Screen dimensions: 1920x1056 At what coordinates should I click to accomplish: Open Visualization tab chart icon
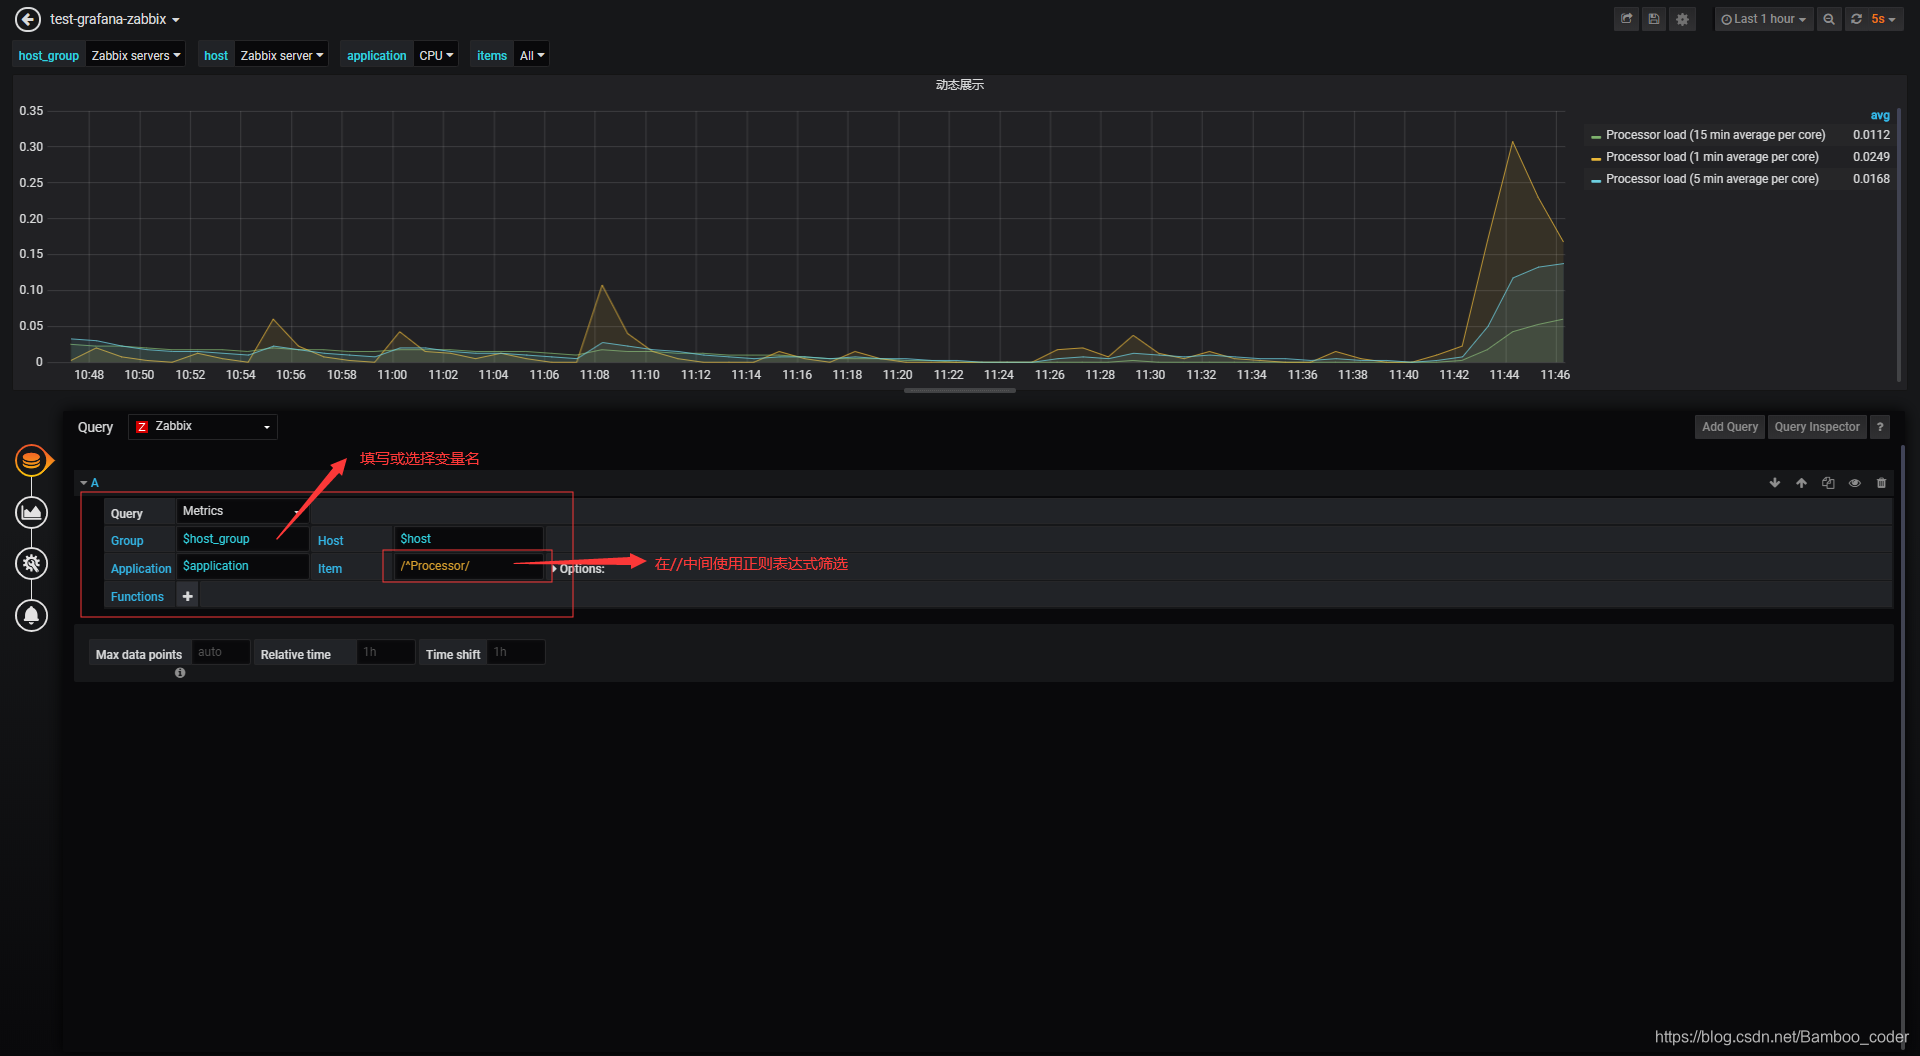click(32, 512)
